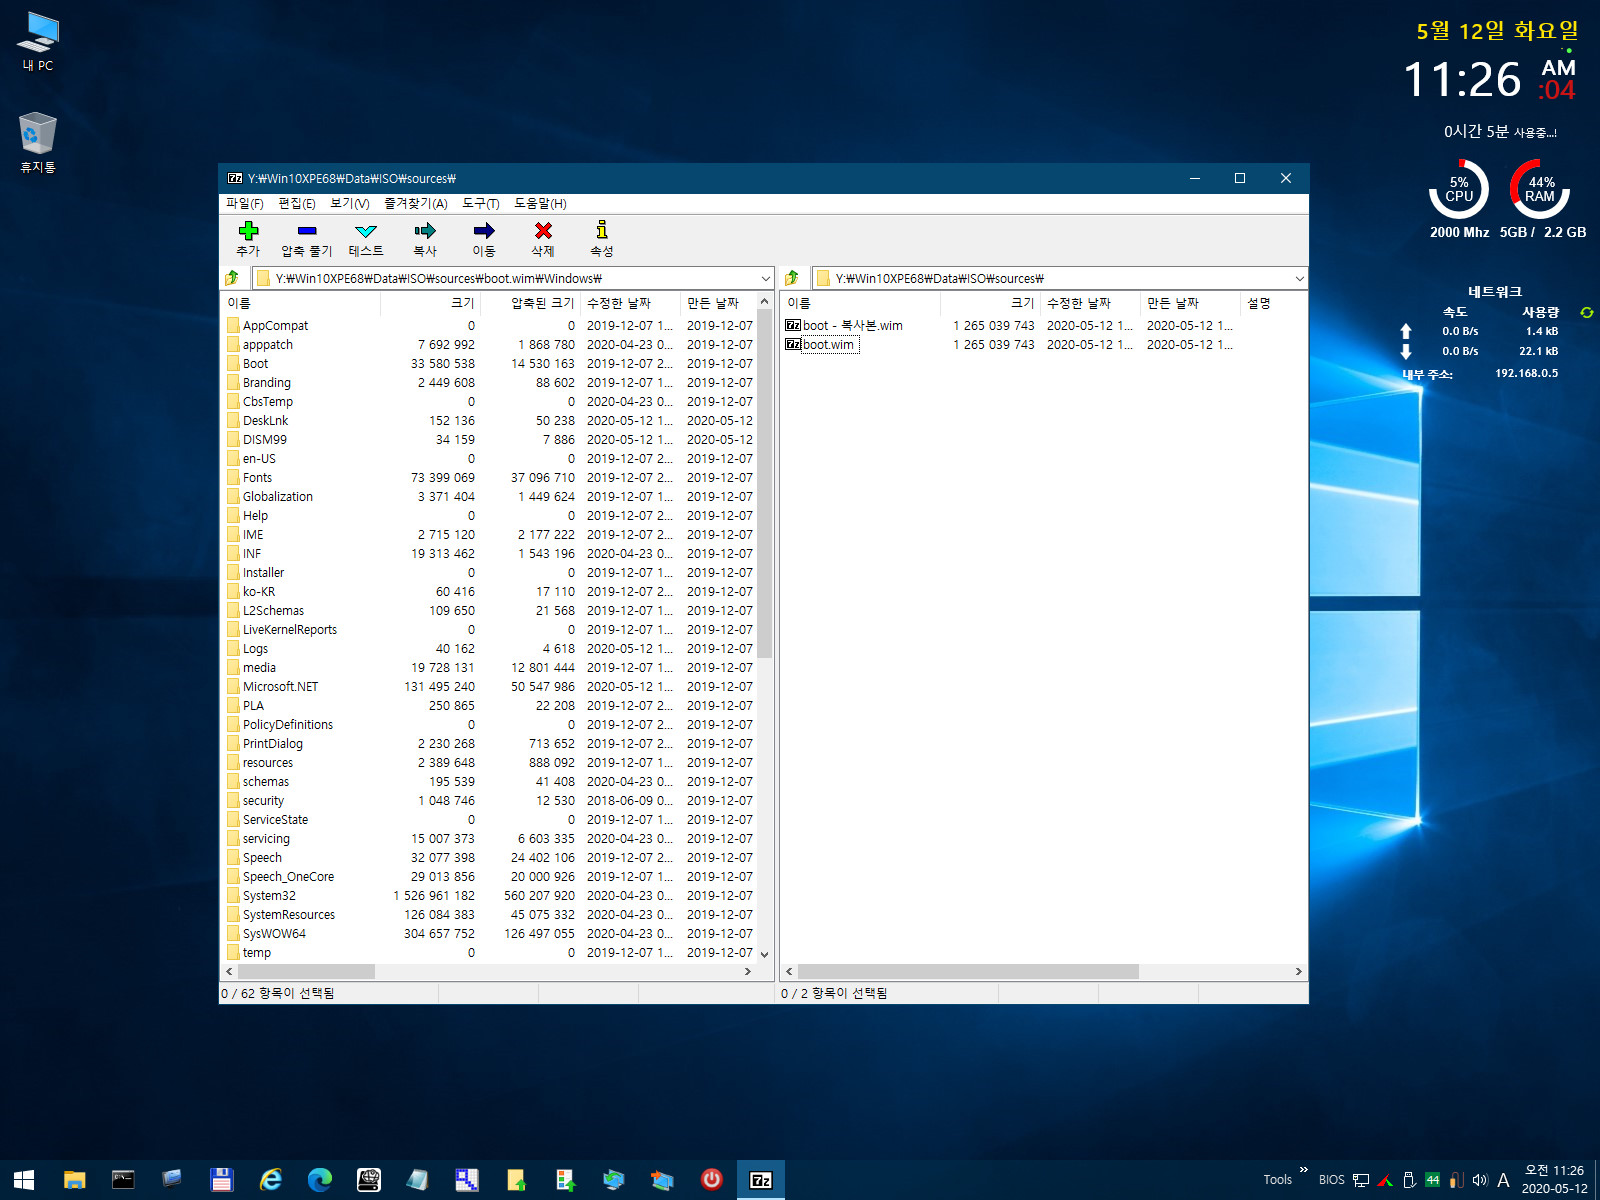The height and width of the screenshot is (1200, 1600).
Task: Select the System32 folder
Action: pos(269,896)
